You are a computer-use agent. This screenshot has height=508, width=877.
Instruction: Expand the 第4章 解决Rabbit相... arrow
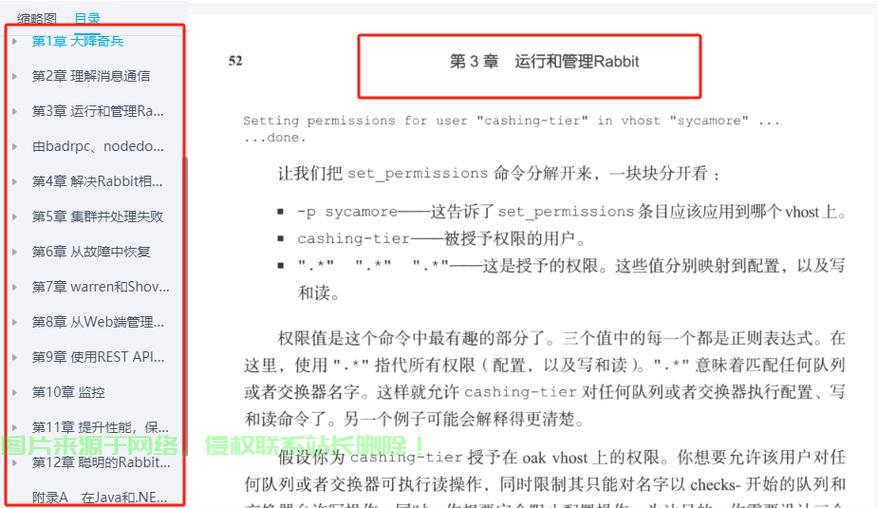tap(15, 181)
